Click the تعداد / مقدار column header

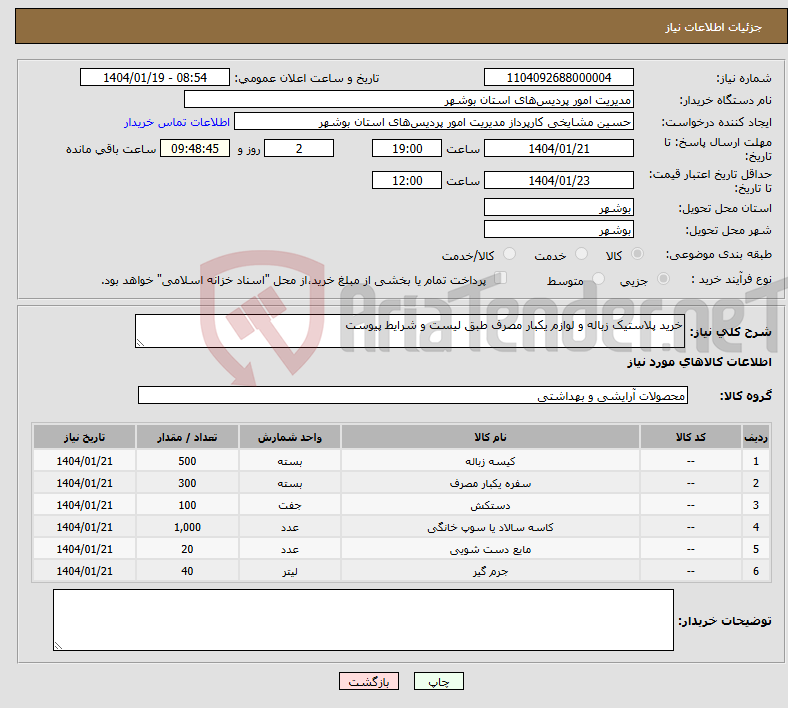[187, 438]
